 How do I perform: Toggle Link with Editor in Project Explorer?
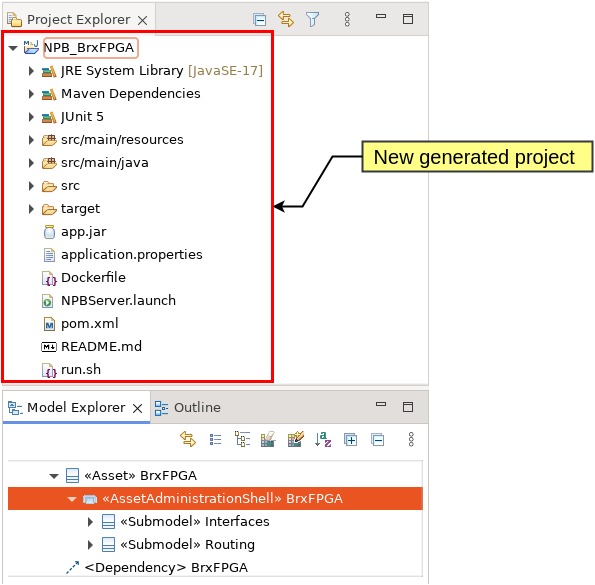(x=286, y=19)
